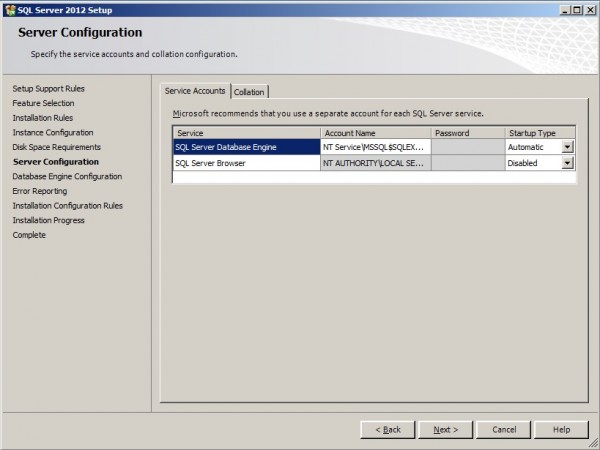Open Help for this setup page
Viewport: 600px width, 450px height.
[561, 430]
